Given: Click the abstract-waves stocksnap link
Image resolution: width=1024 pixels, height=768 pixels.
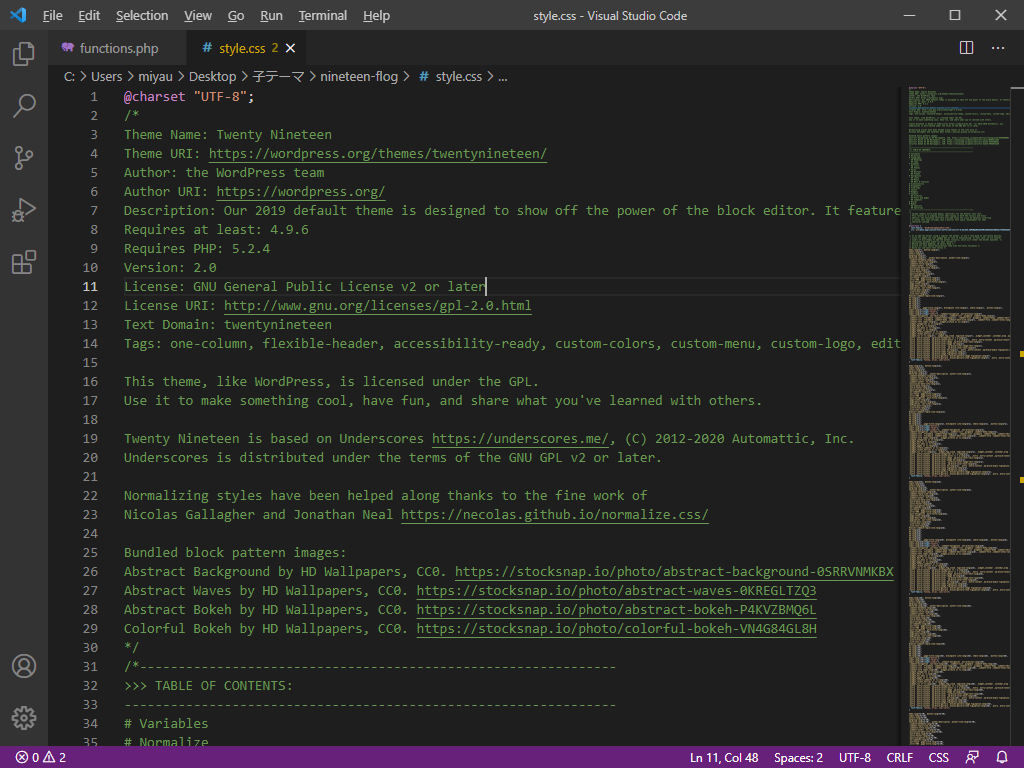Looking at the screenshot, I should coord(616,590).
